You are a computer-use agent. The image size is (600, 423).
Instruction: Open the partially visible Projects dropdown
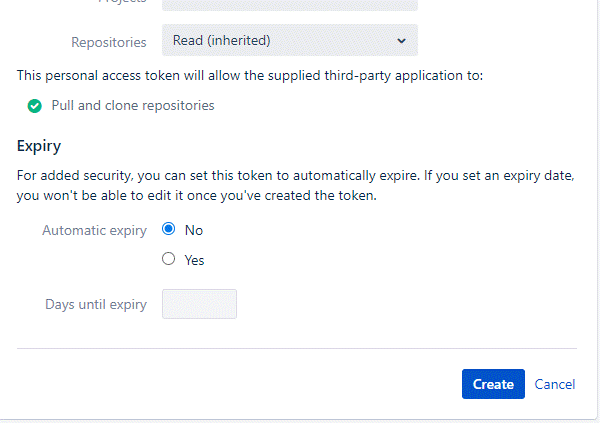click(290, 5)
